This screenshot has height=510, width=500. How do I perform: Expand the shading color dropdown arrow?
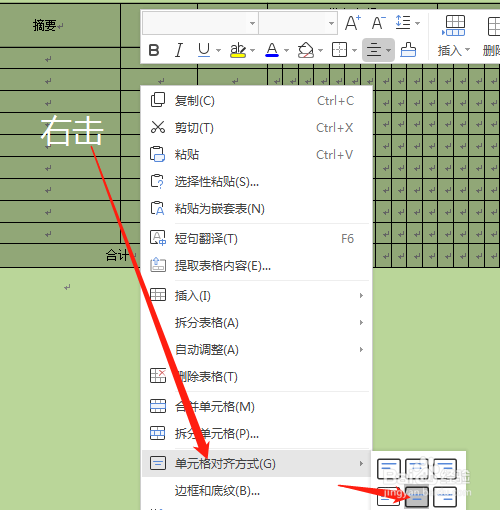[x=320, y=51]
